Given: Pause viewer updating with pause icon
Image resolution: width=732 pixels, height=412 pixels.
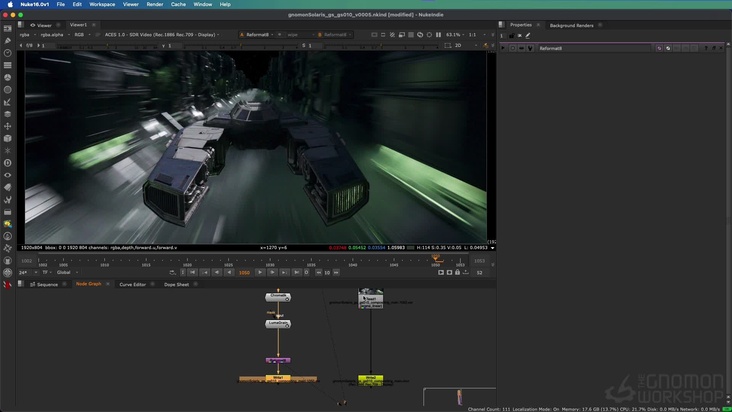Looking at the screenshot, I should (x=438, y=35).
